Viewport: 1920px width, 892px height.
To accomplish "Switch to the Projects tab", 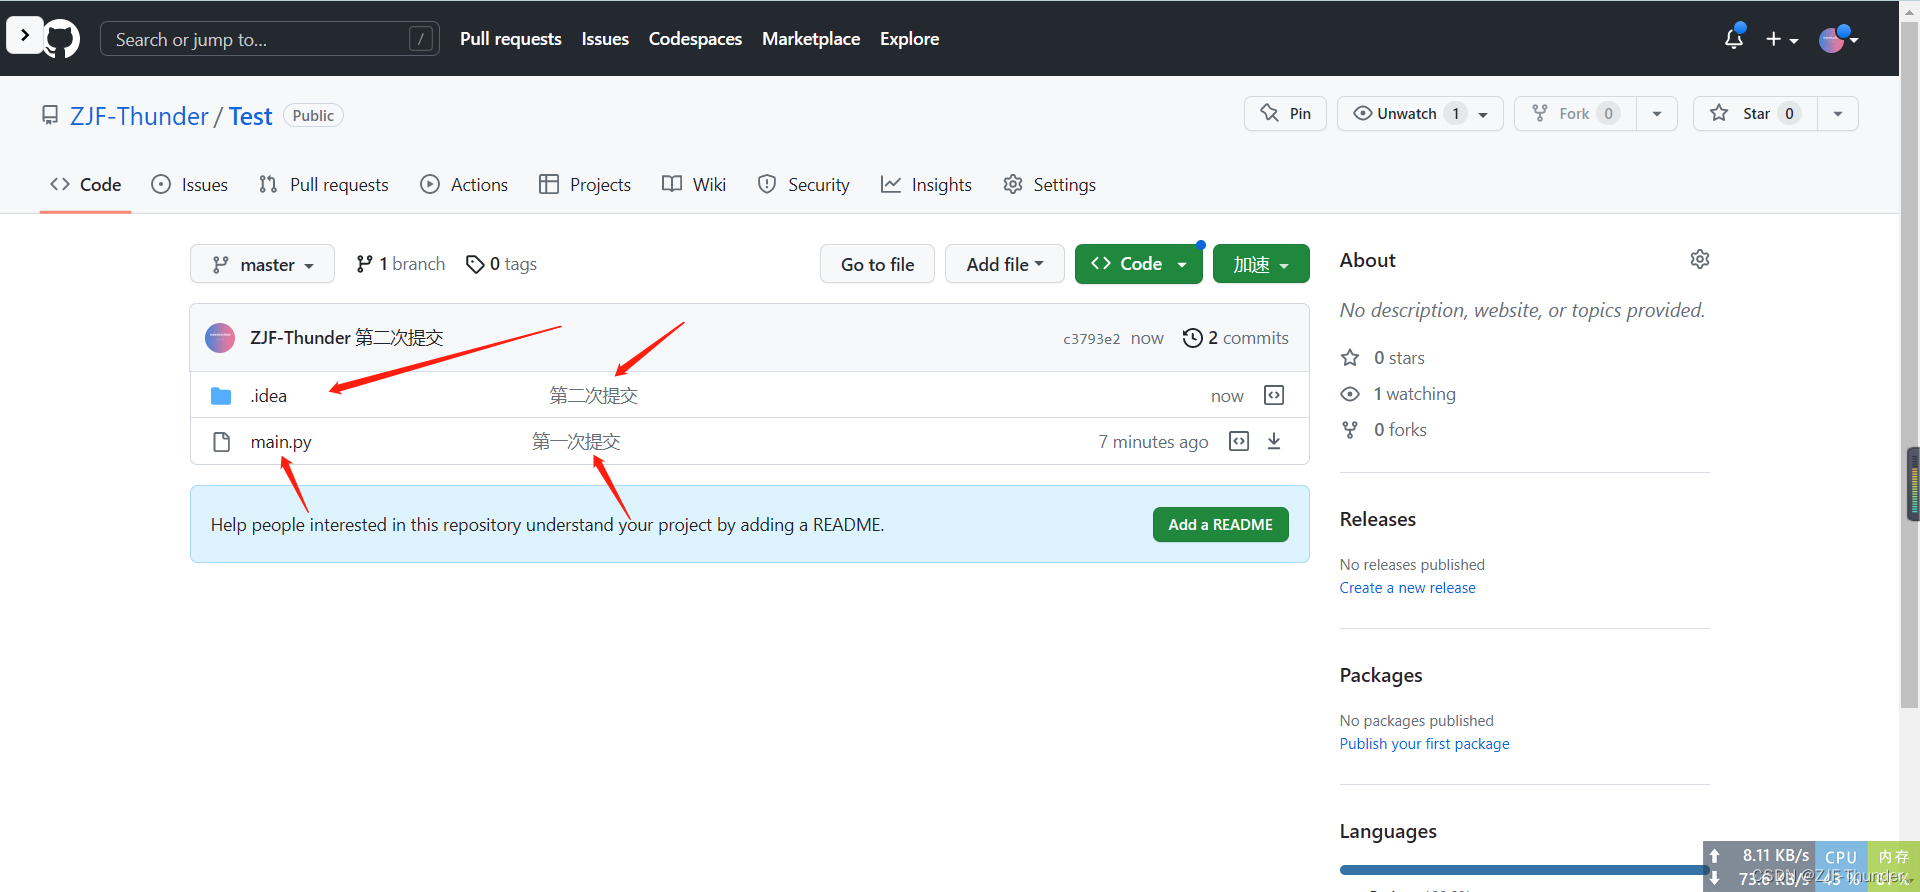I will [x=585, y=184].
